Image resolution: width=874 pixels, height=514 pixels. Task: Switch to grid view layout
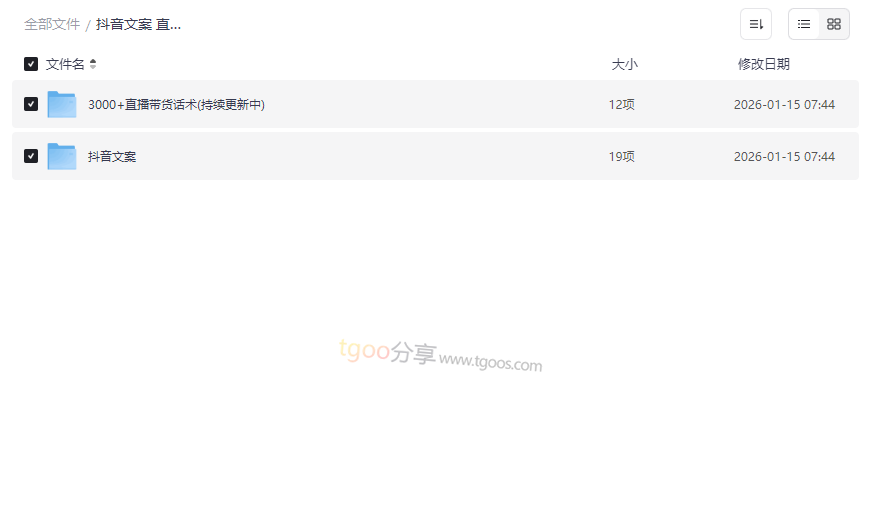(x=834, y=24)
